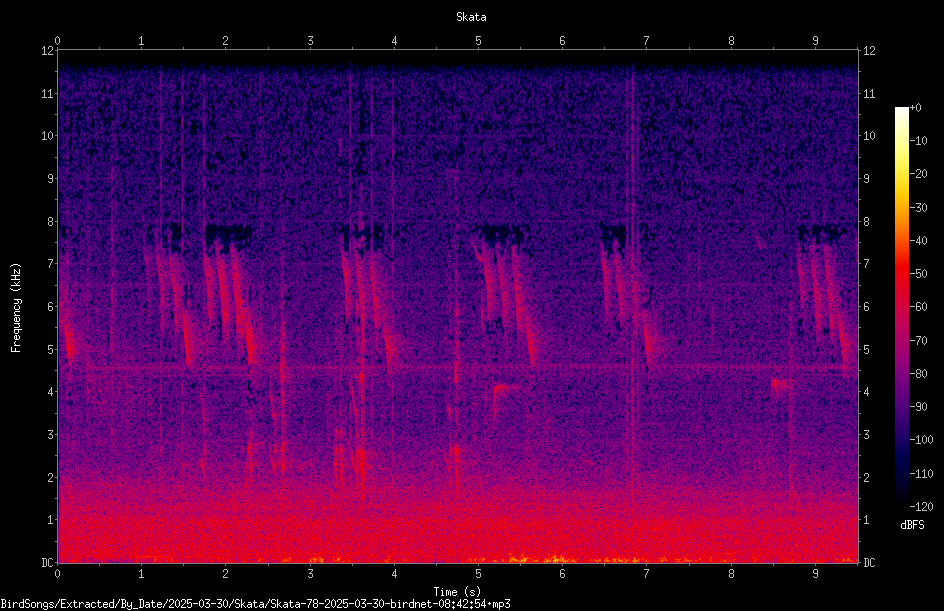
Task: Click the dBFS color gradient scale bar
Action: pos(901,307)
